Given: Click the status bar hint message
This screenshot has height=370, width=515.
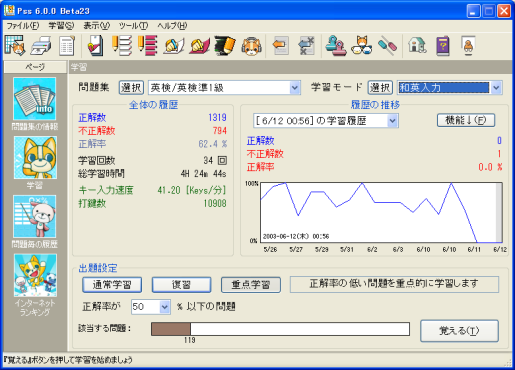Looking at the screenshot, I should click(x=68, y=360).
